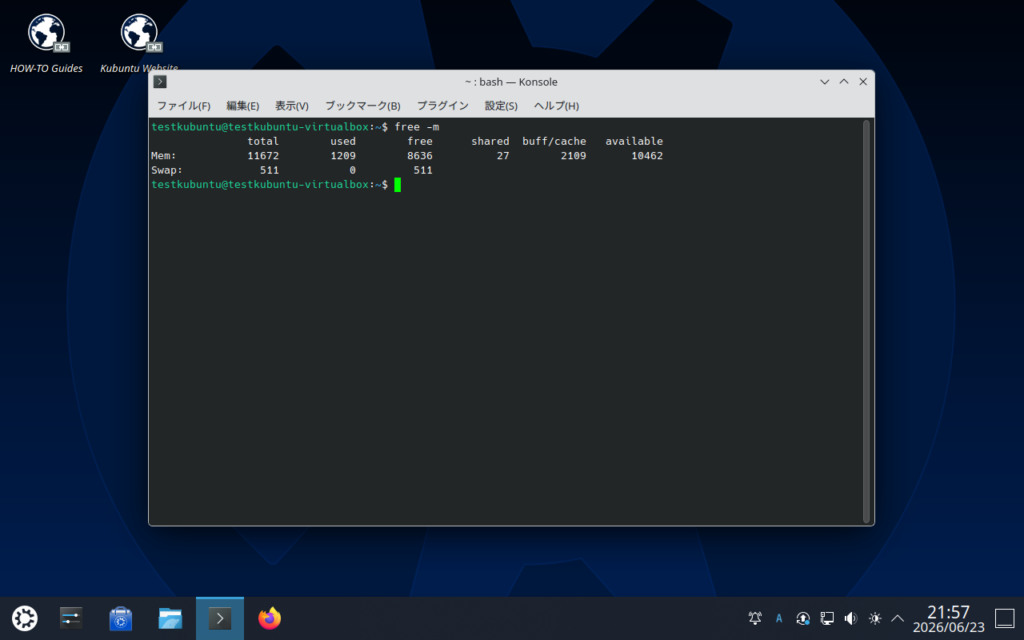Launch Firefox from taskbar

coord(269,618)
